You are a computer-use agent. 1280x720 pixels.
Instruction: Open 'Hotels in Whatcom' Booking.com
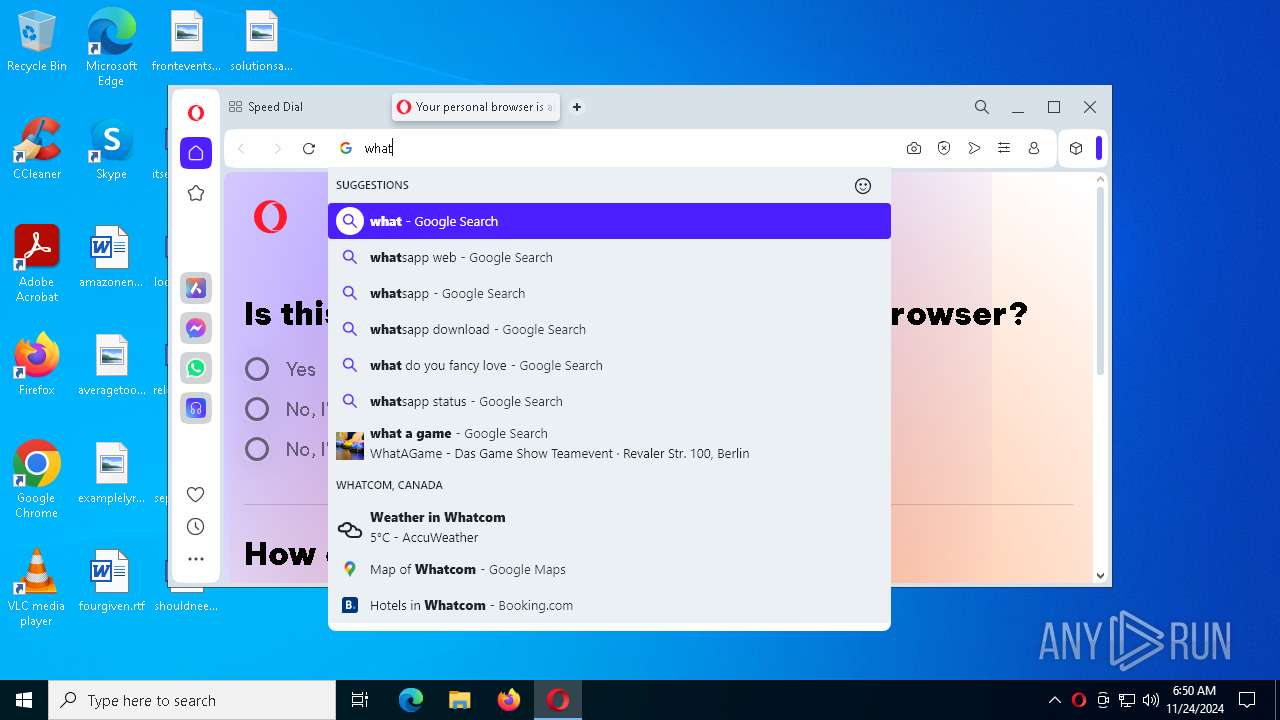[x=609, y=605]
